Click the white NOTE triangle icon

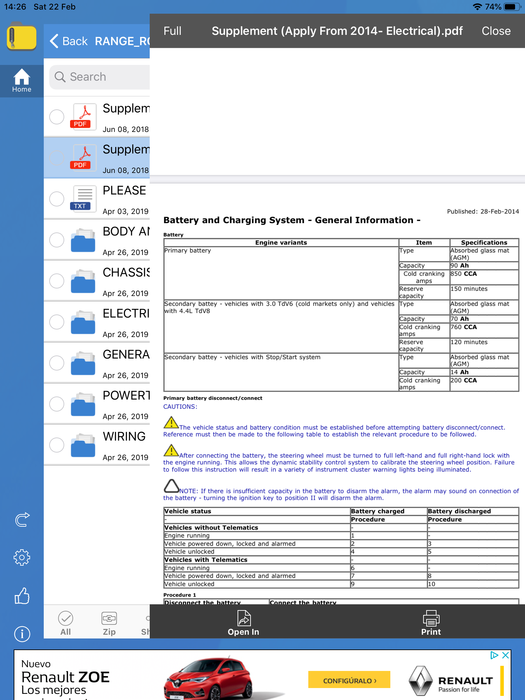pos(171,486)
